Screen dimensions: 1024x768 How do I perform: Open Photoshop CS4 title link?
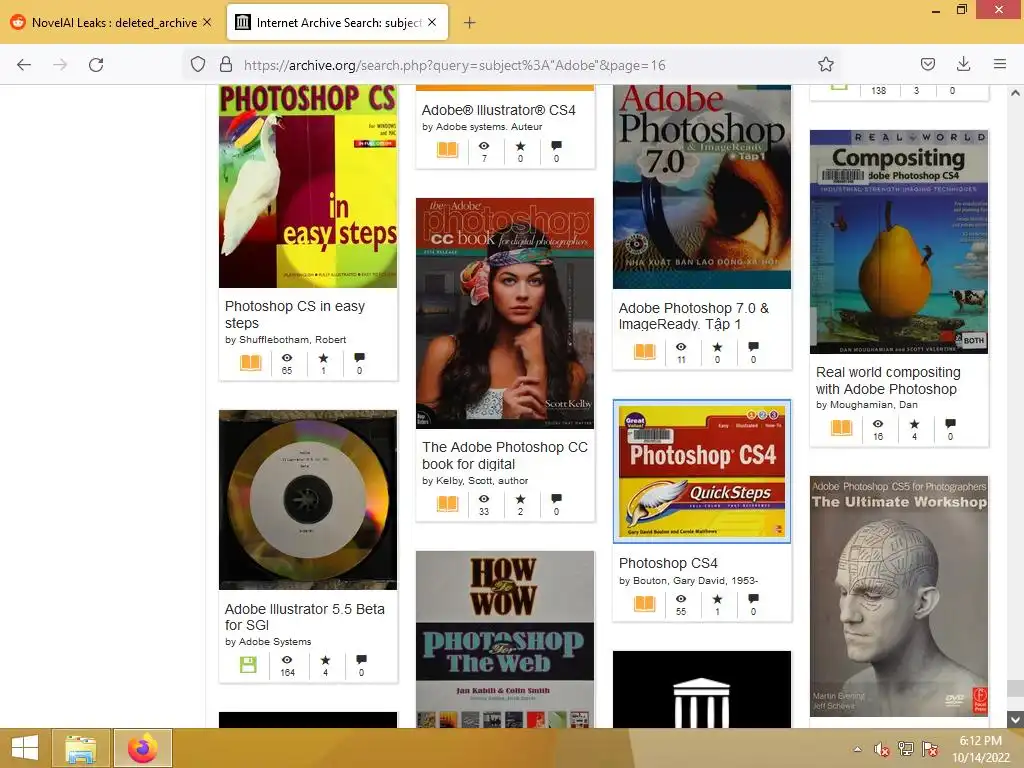click(667, 563)
